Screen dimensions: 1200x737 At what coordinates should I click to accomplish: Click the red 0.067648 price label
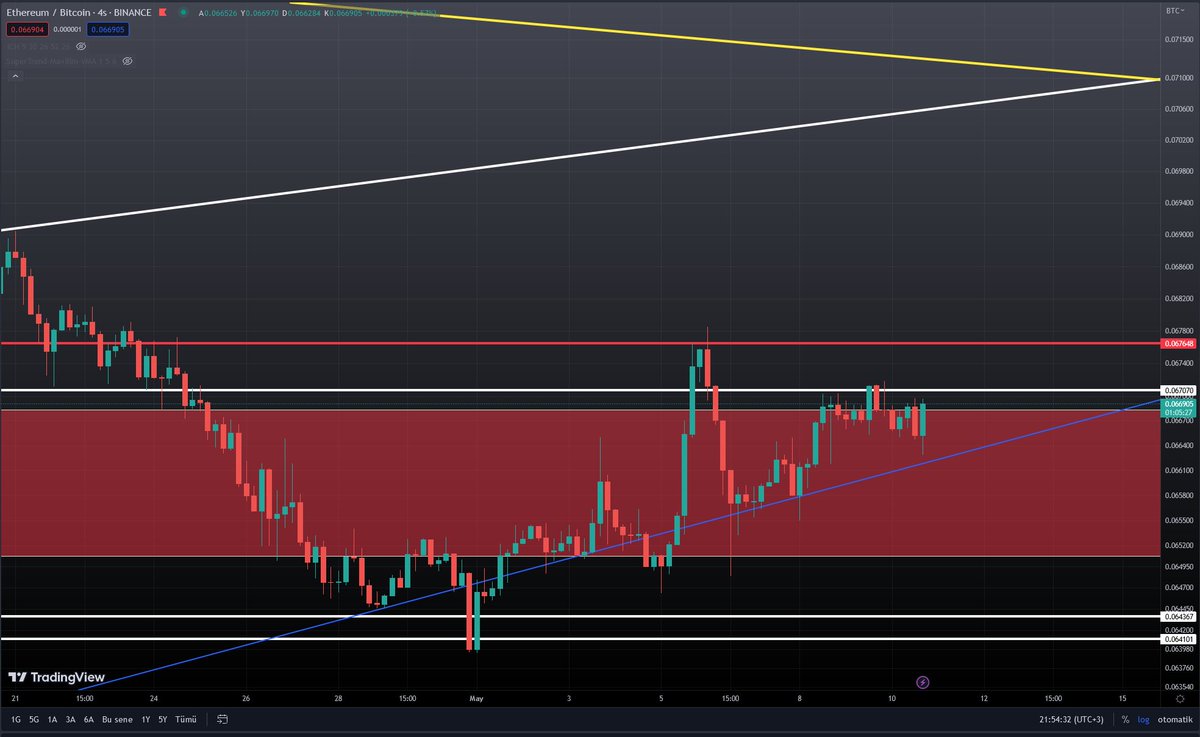(x=1179, y=343)
